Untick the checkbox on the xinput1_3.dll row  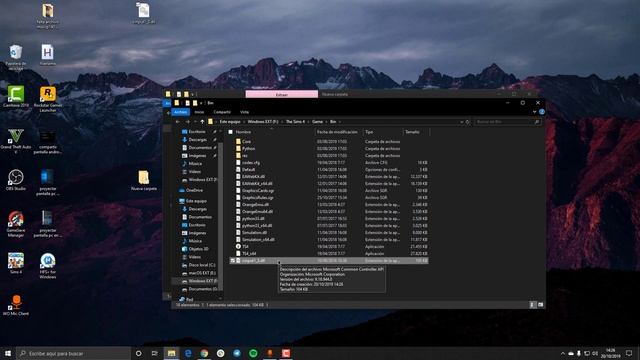232,260
